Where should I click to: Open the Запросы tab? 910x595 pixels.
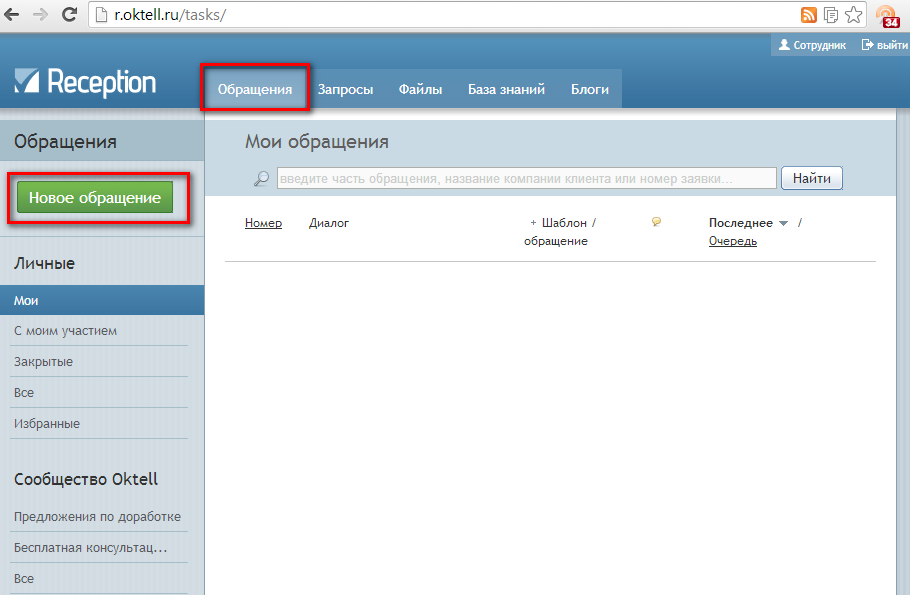click(x=345, y=89)
